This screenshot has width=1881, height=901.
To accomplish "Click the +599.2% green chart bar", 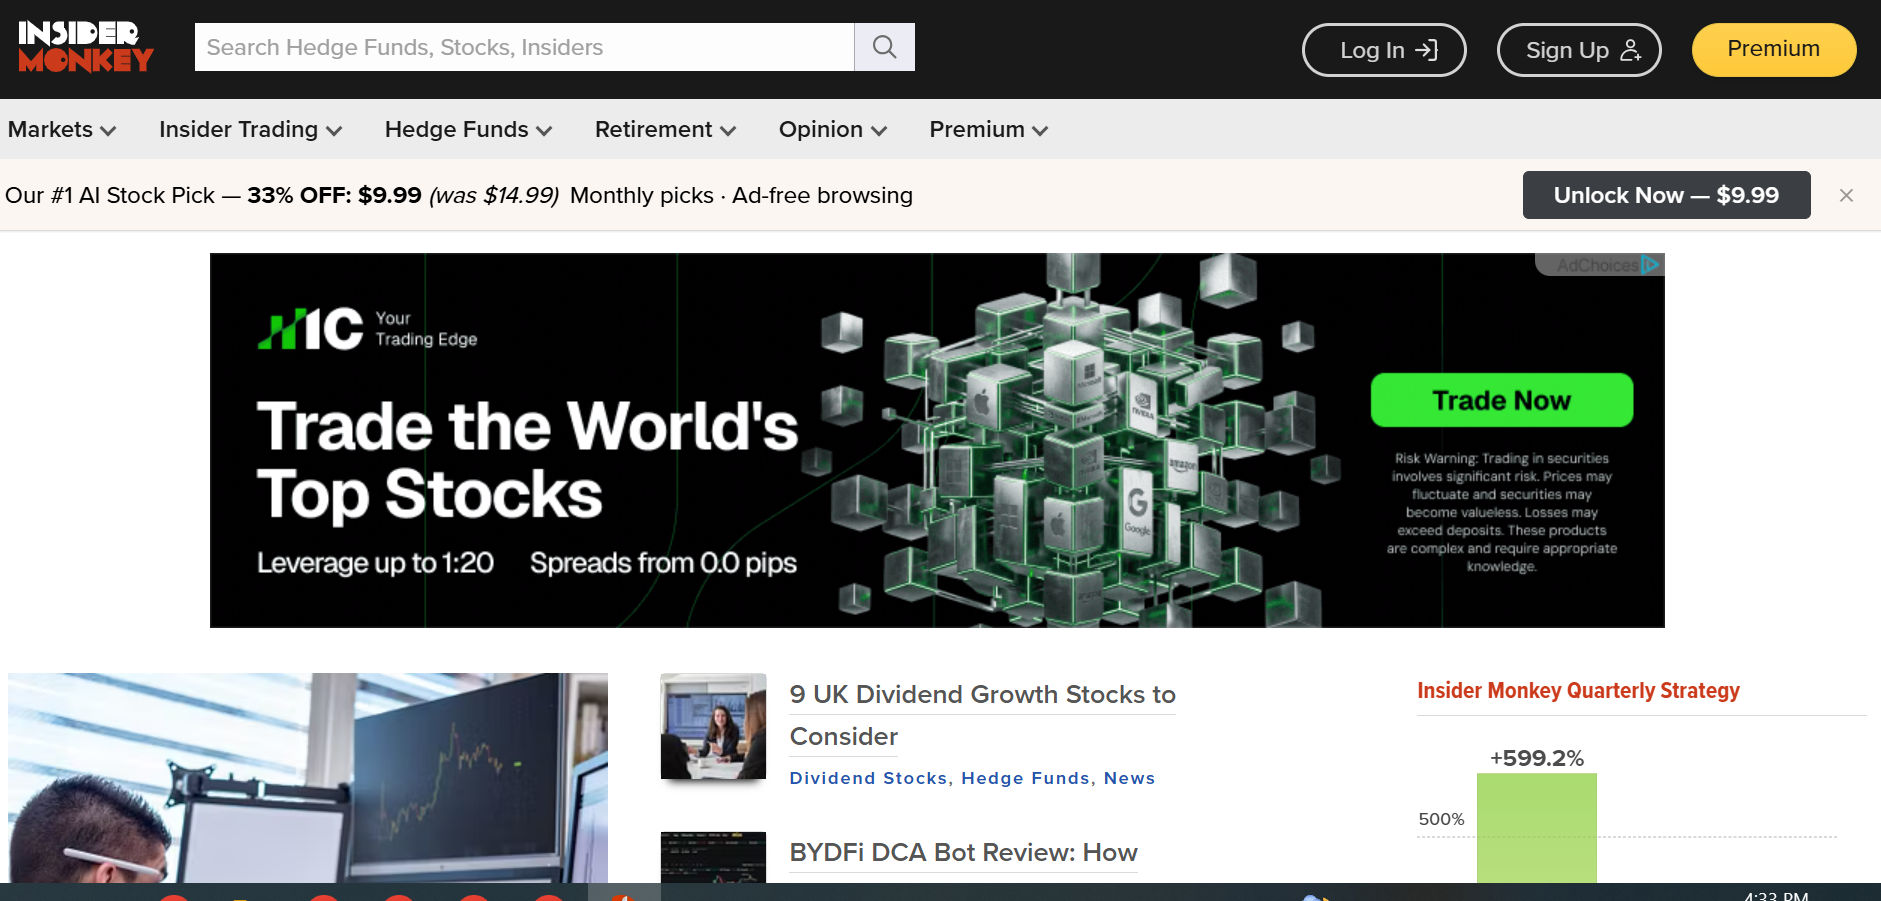I will (1536, 828).
